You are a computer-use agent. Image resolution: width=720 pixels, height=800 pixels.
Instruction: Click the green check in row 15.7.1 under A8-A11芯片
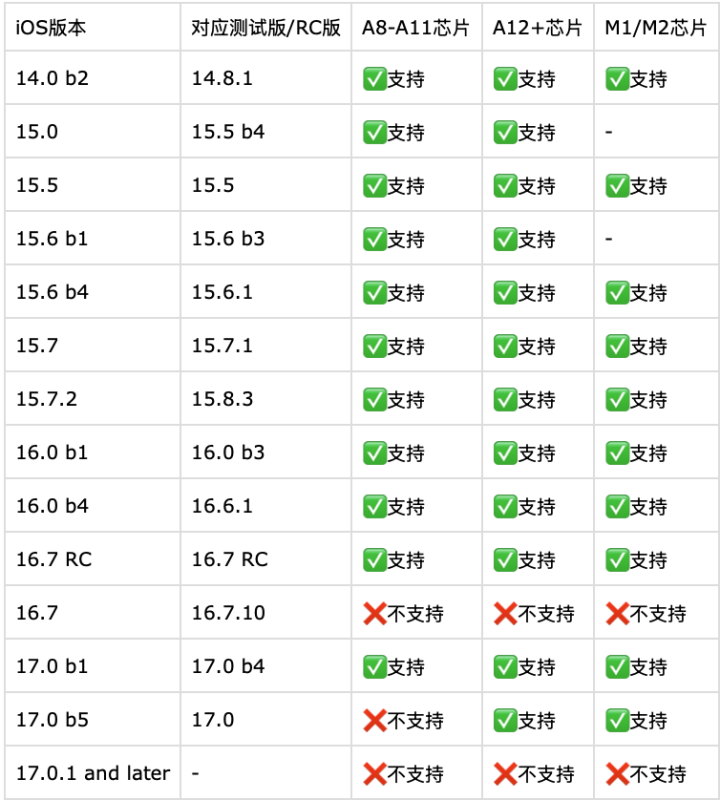coord(375,346)
